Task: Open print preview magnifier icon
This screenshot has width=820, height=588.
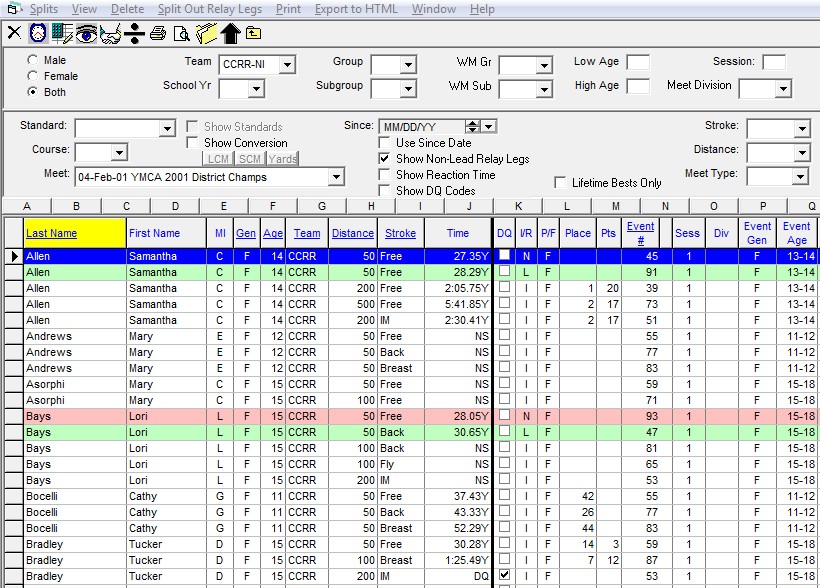Action: tap(181, 33)
